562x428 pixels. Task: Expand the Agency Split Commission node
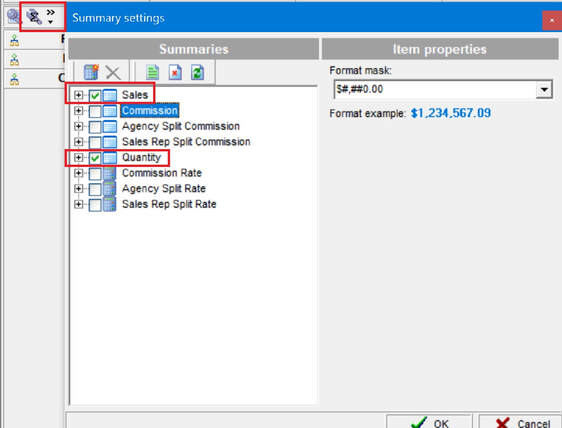78,126
